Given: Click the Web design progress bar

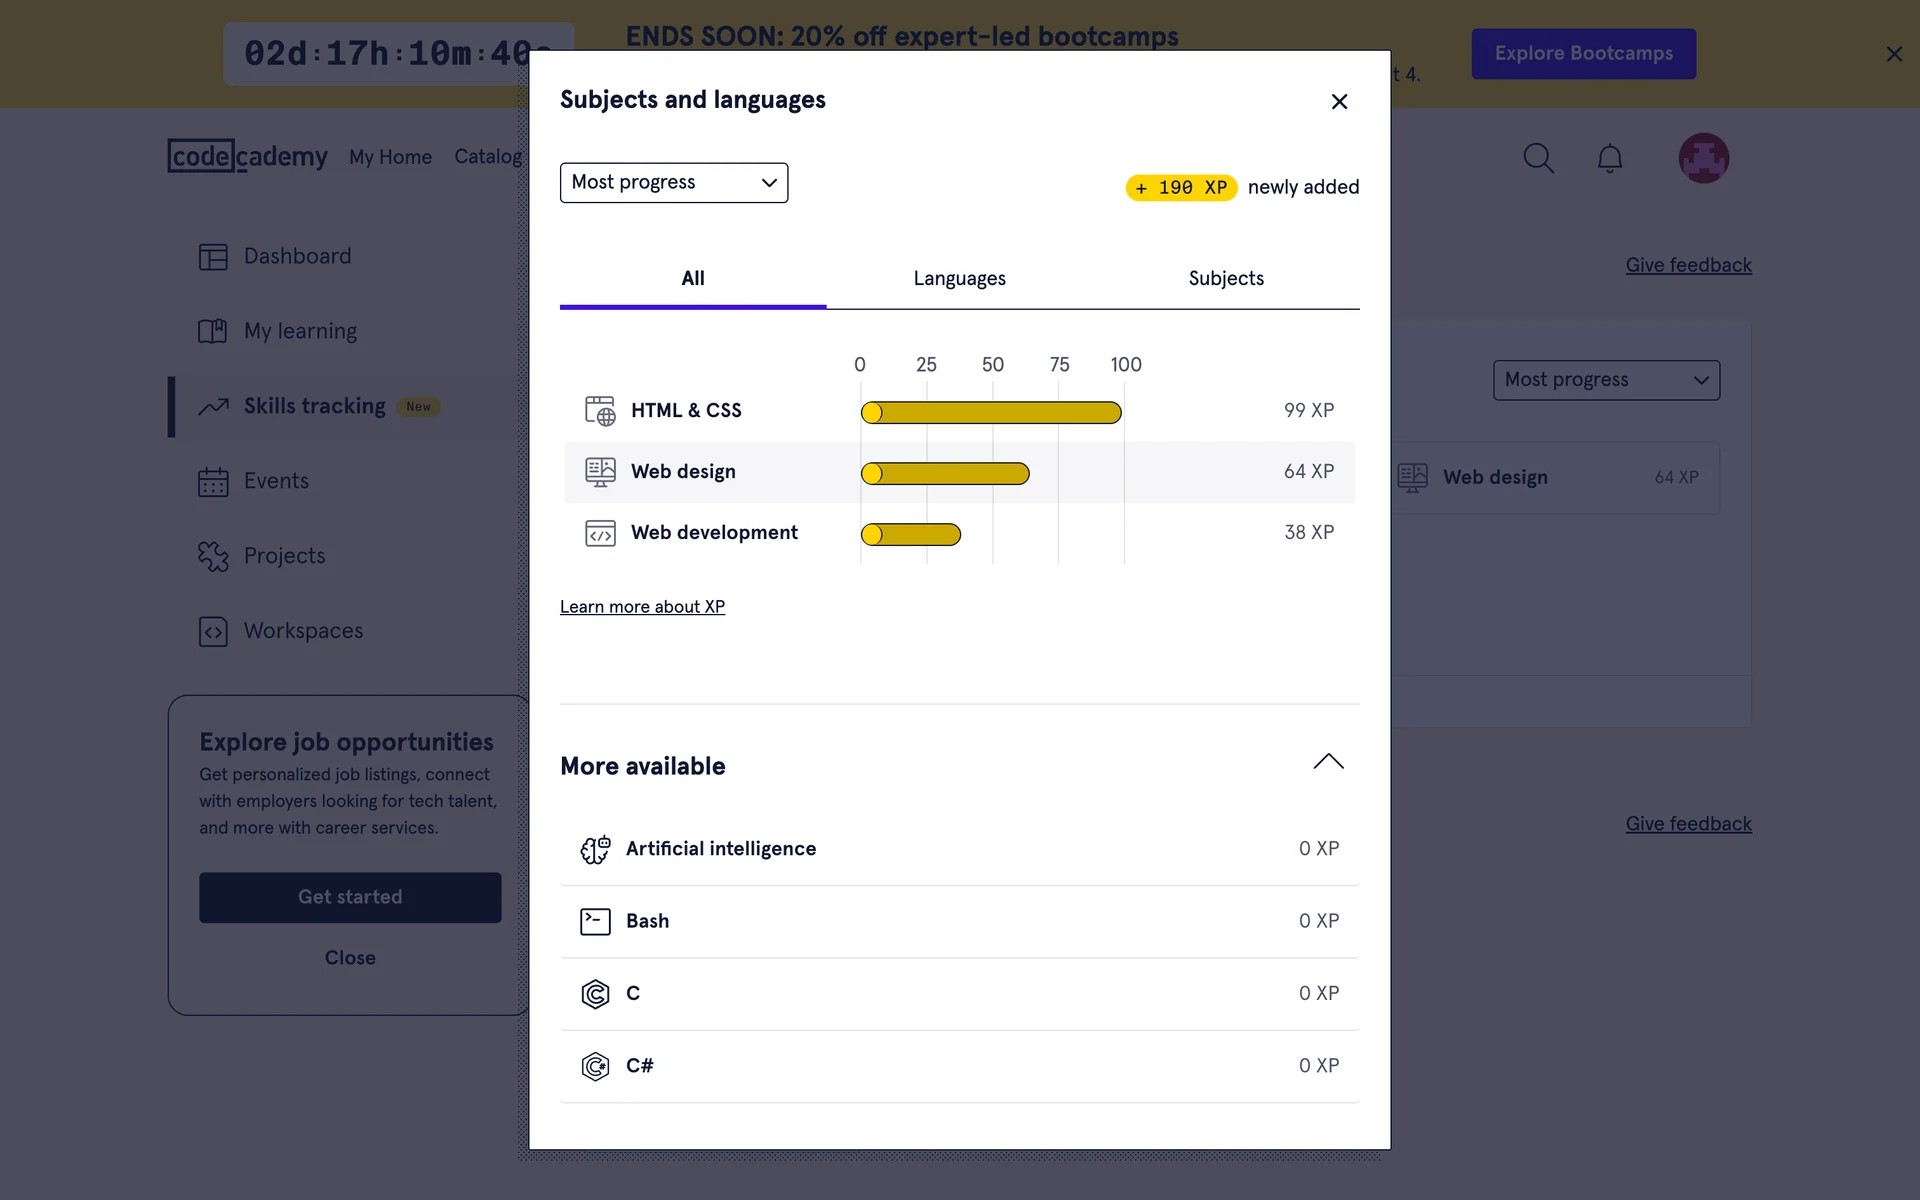Looking at the screenshot, I should [x=945, y=473].
